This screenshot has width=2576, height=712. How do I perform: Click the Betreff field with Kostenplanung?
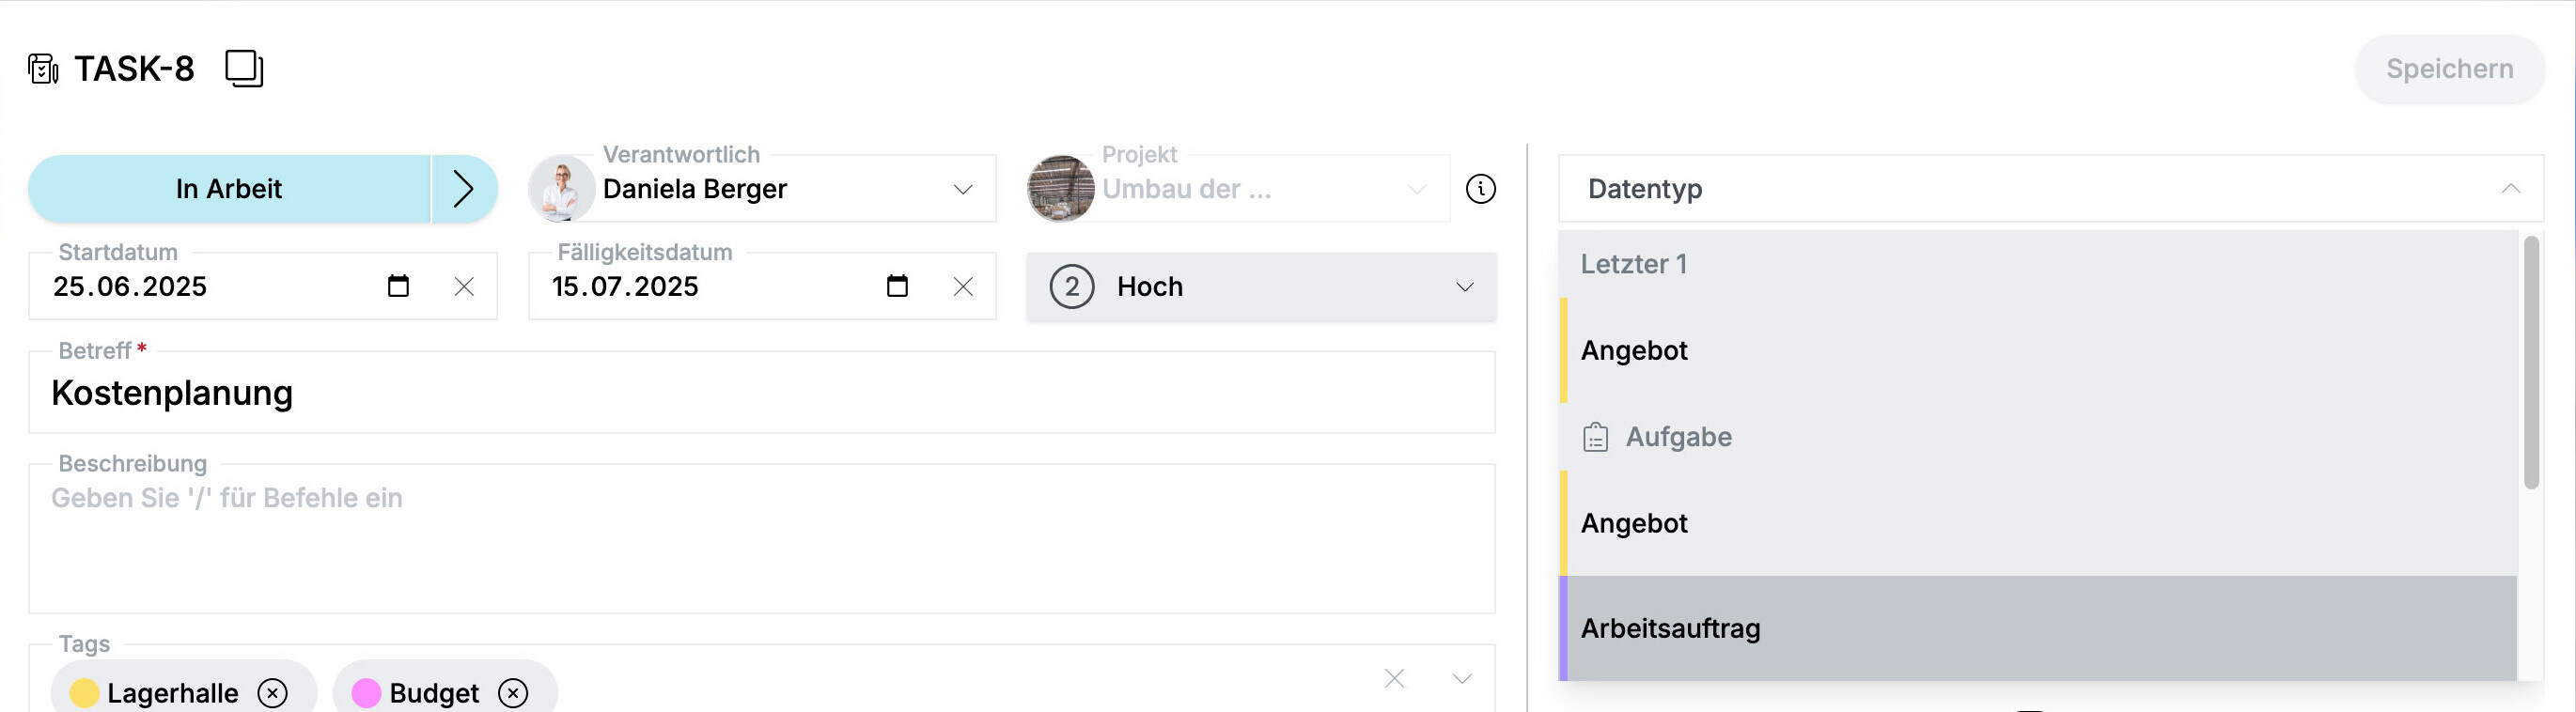pos(762,393)
